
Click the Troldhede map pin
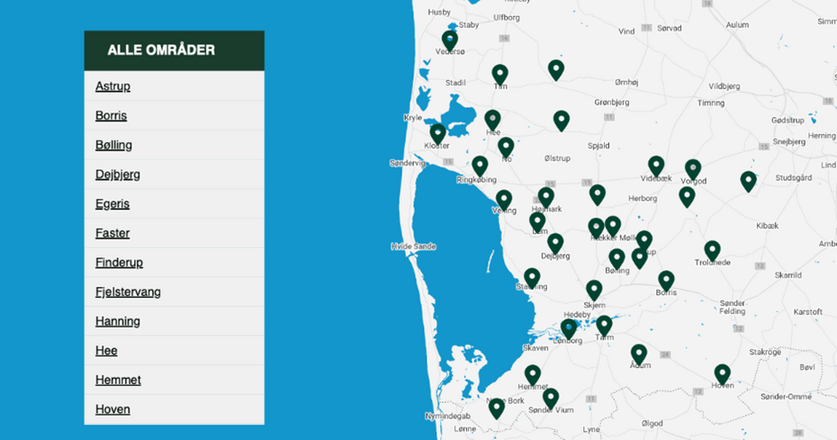(x=712, y=250)
